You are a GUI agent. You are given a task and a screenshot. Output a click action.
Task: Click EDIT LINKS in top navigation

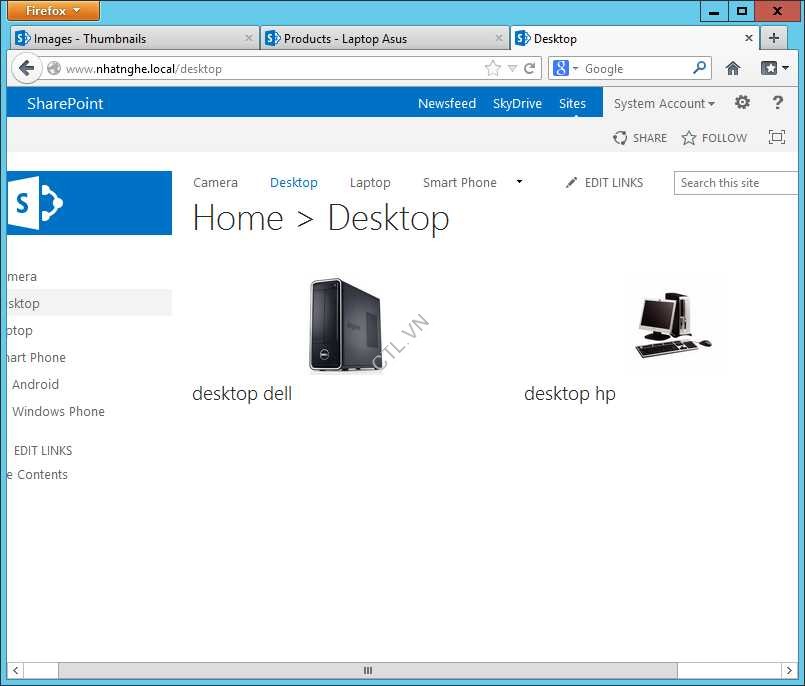(604, 182)
